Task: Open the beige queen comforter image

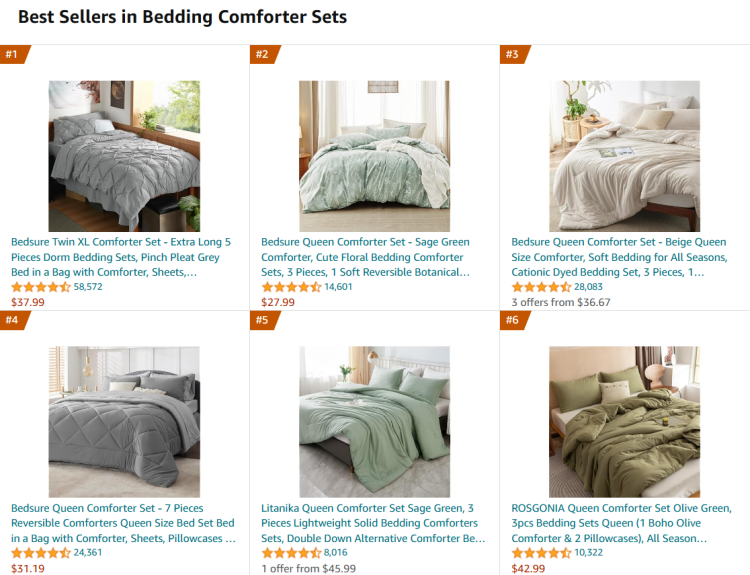Action: (624, 156)
